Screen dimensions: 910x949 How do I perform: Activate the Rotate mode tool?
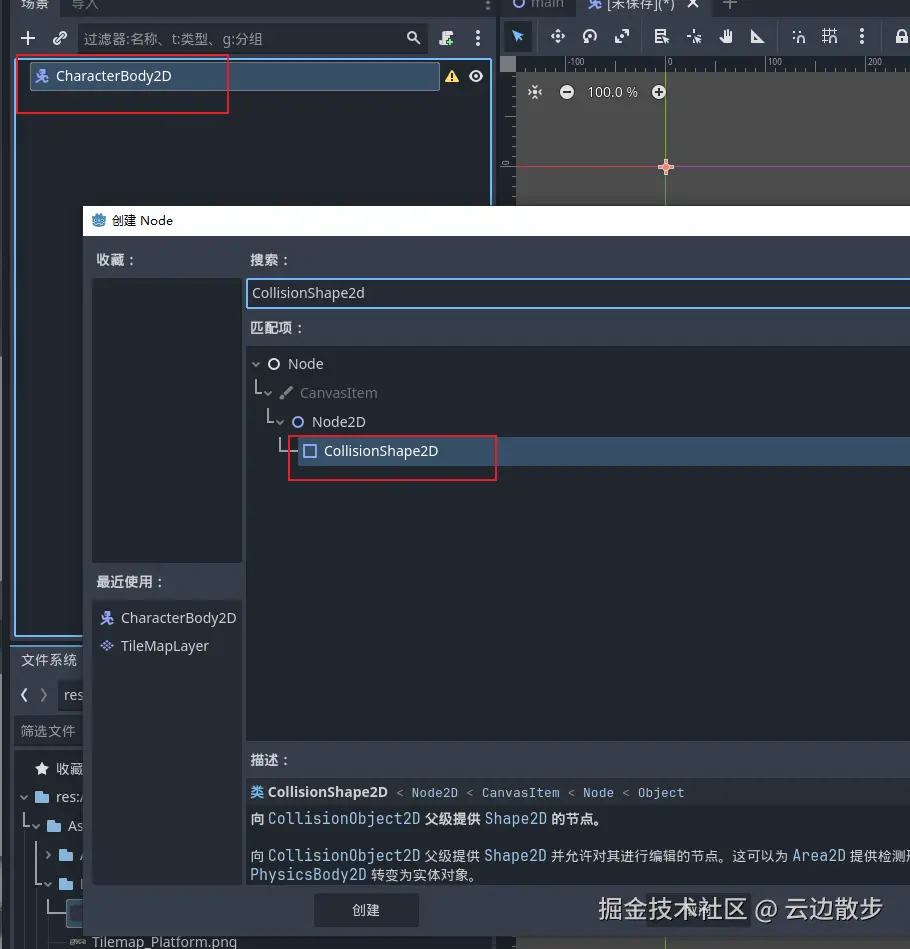pyautogui.click(x=590, y=37)
